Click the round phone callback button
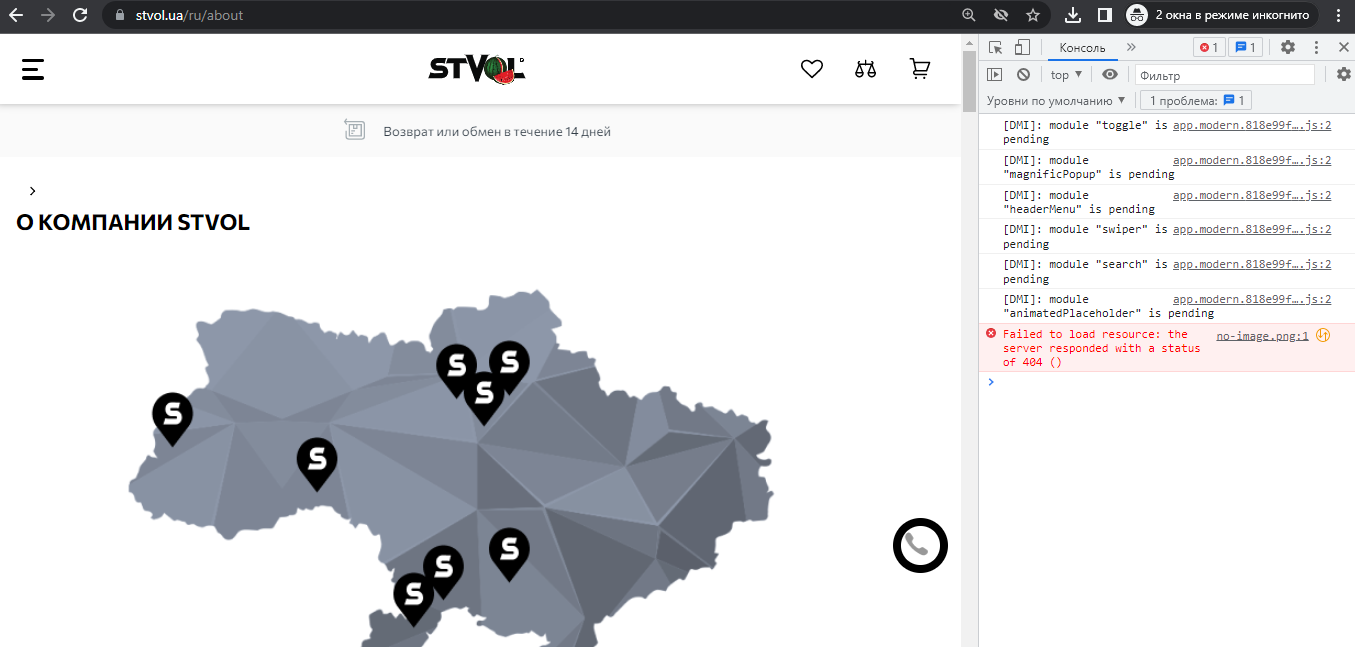This screenshot has width=1355, height=647. [x=920, y=546]
